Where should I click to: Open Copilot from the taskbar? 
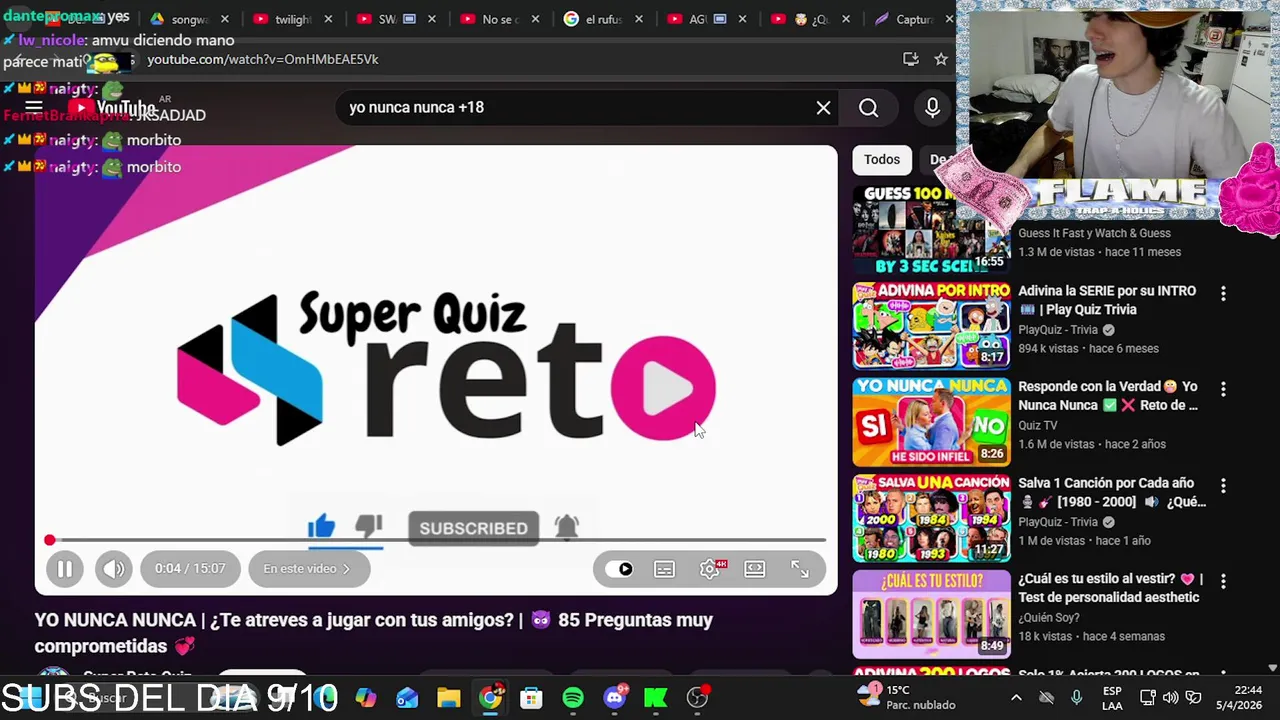click(366, 697)
